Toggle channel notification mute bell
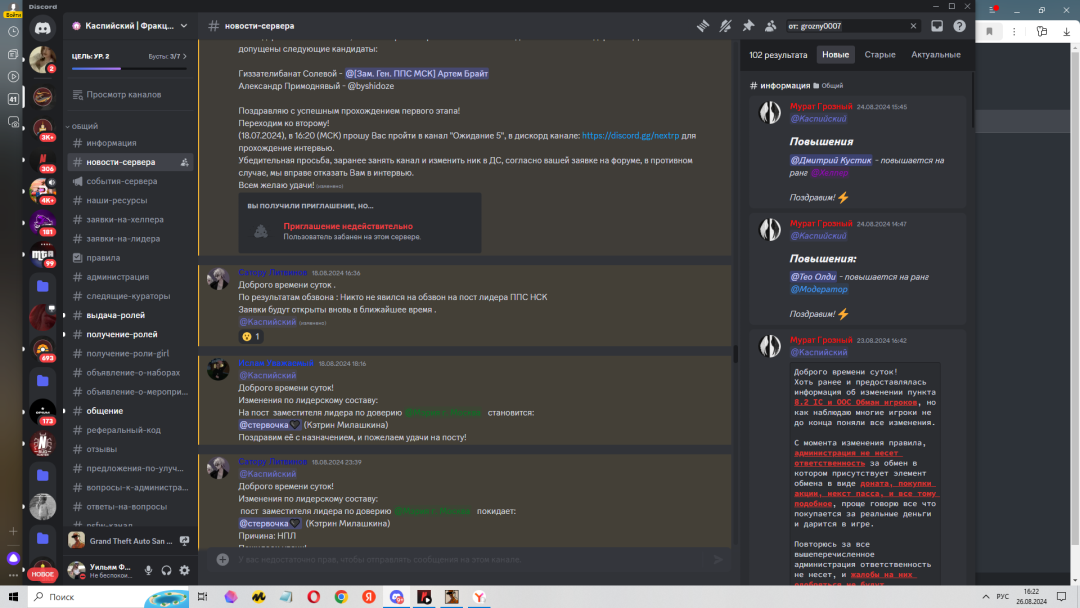The height and width of the screenshot is (608, 1080). tap(725, 26)
